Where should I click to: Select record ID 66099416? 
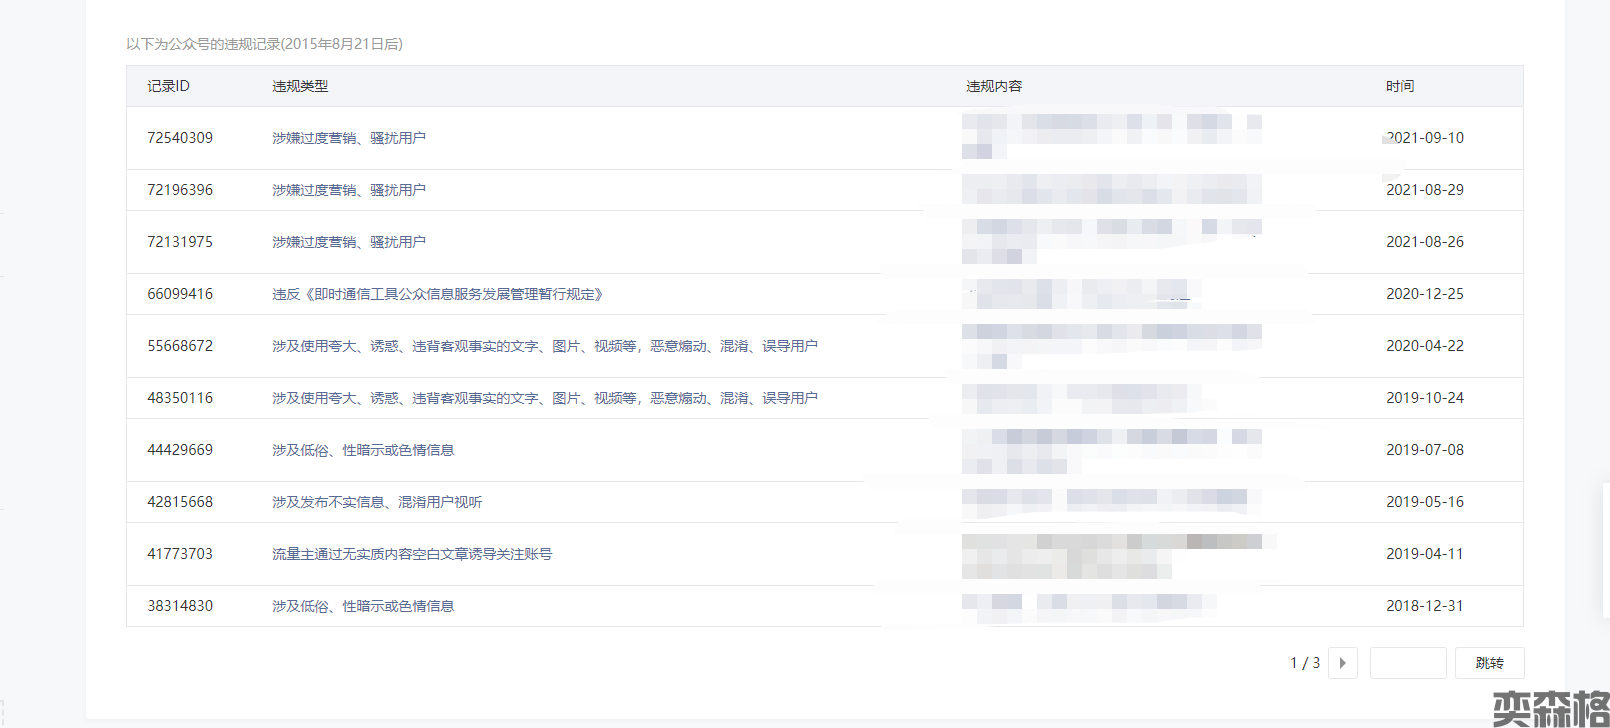point(180,294)
